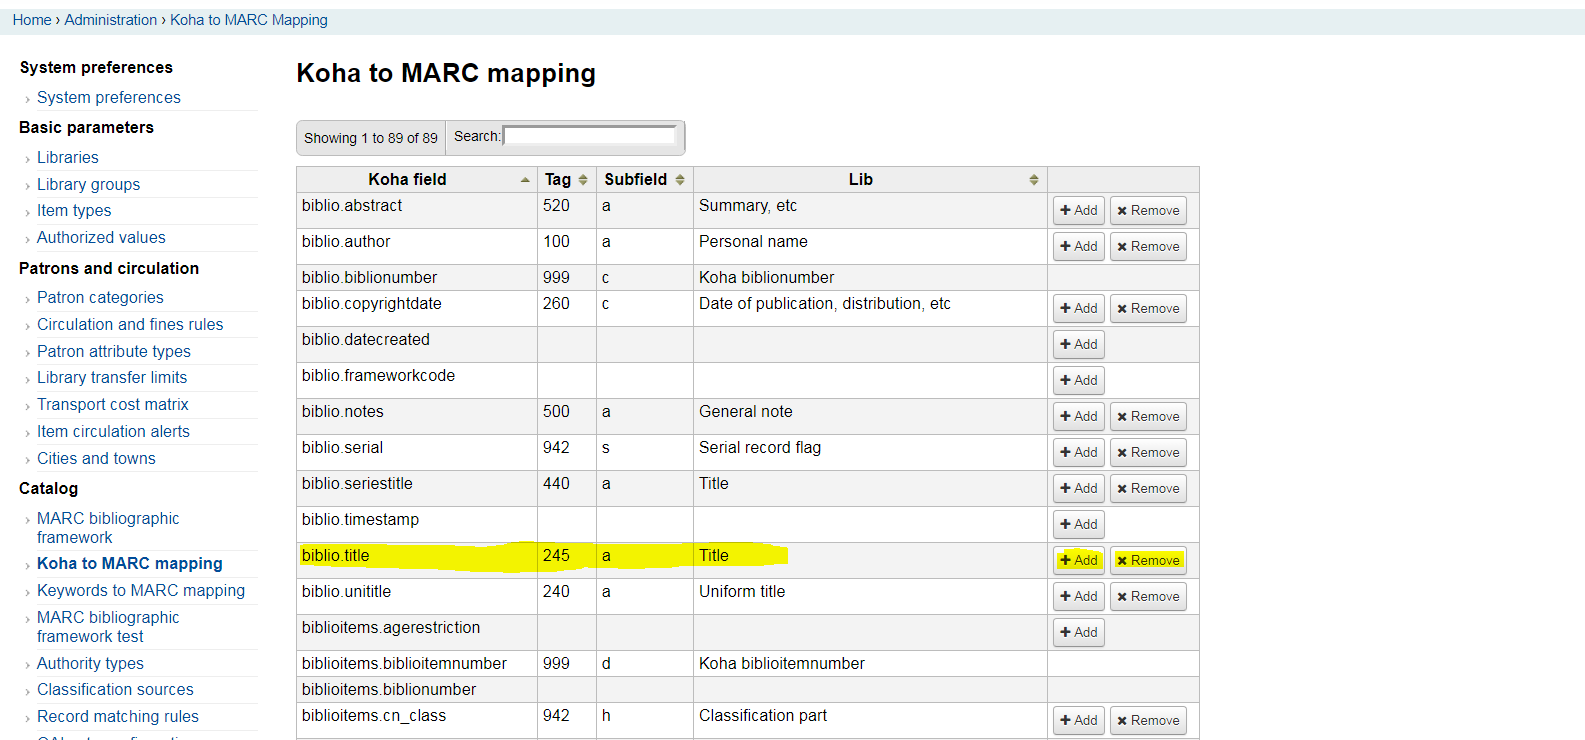The height and width of the screenshot is (740, 1585).
Task: Remove mapping for biblio.copyrightdate
Action: (1148, 308)
